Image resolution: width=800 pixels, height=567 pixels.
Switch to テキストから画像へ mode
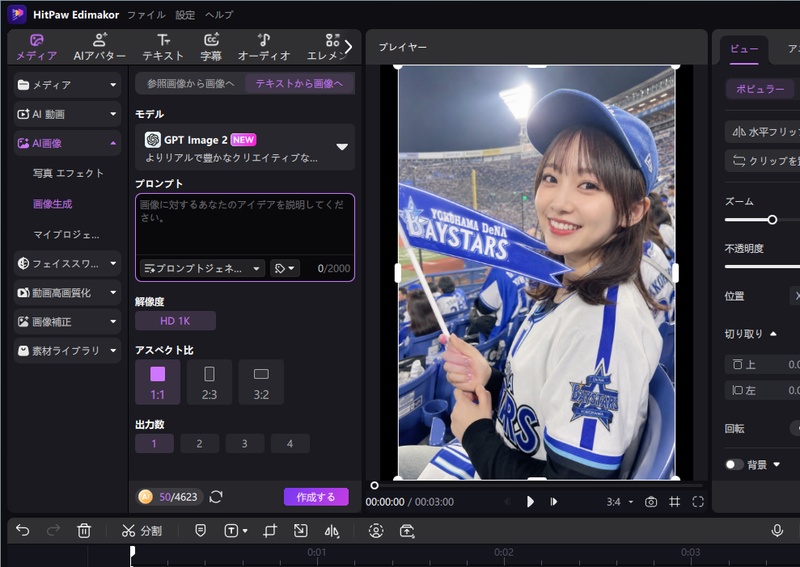point(299,83)
